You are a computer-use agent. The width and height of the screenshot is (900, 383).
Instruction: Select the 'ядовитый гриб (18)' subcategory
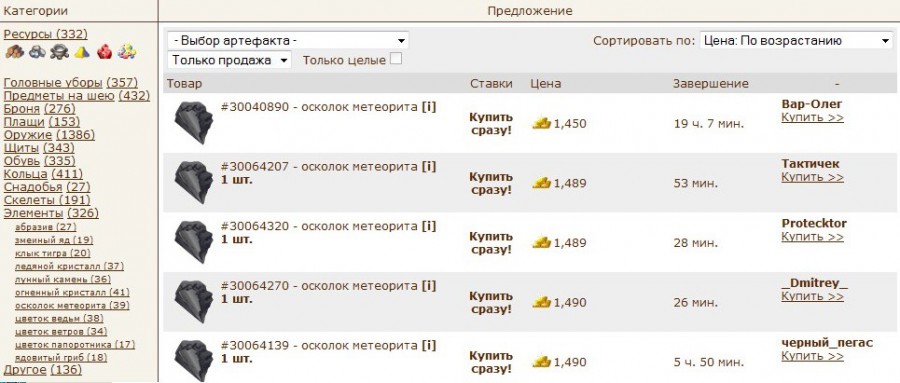pyautogui.click(x=61, y=358)
